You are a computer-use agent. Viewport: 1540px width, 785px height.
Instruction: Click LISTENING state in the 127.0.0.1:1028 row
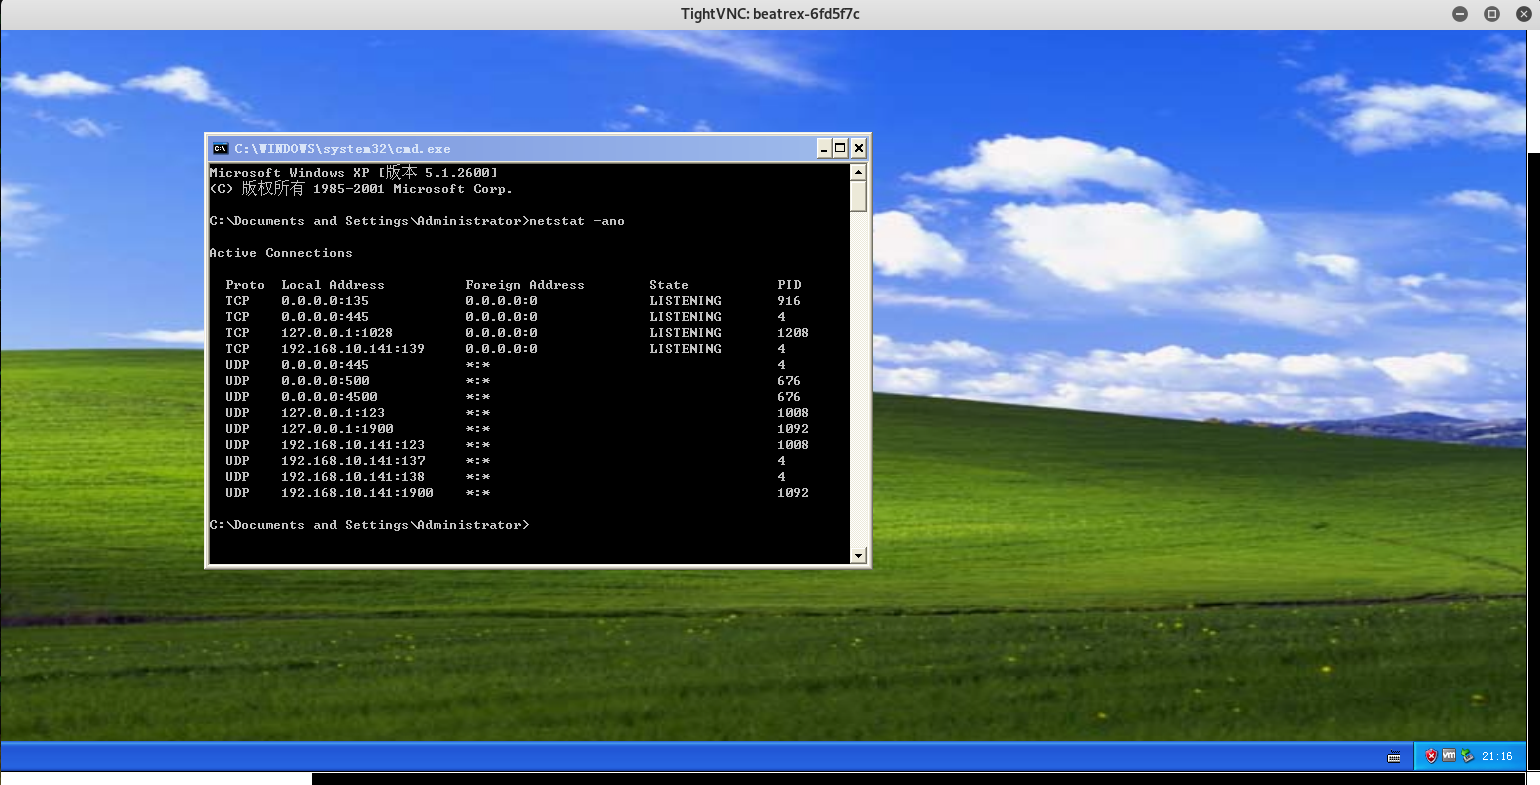tap(685, 333)
